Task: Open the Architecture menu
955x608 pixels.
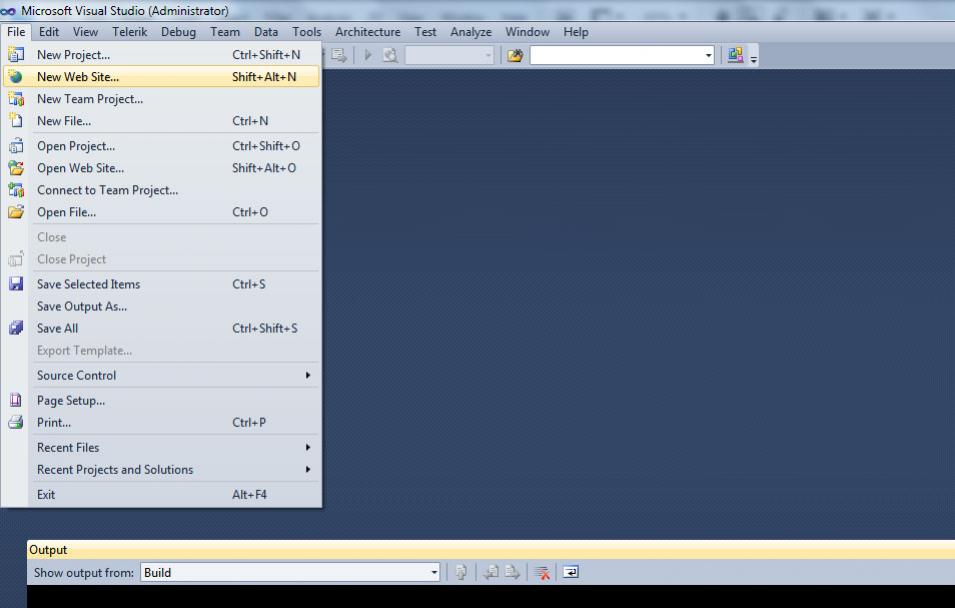Action: point(368,32)
